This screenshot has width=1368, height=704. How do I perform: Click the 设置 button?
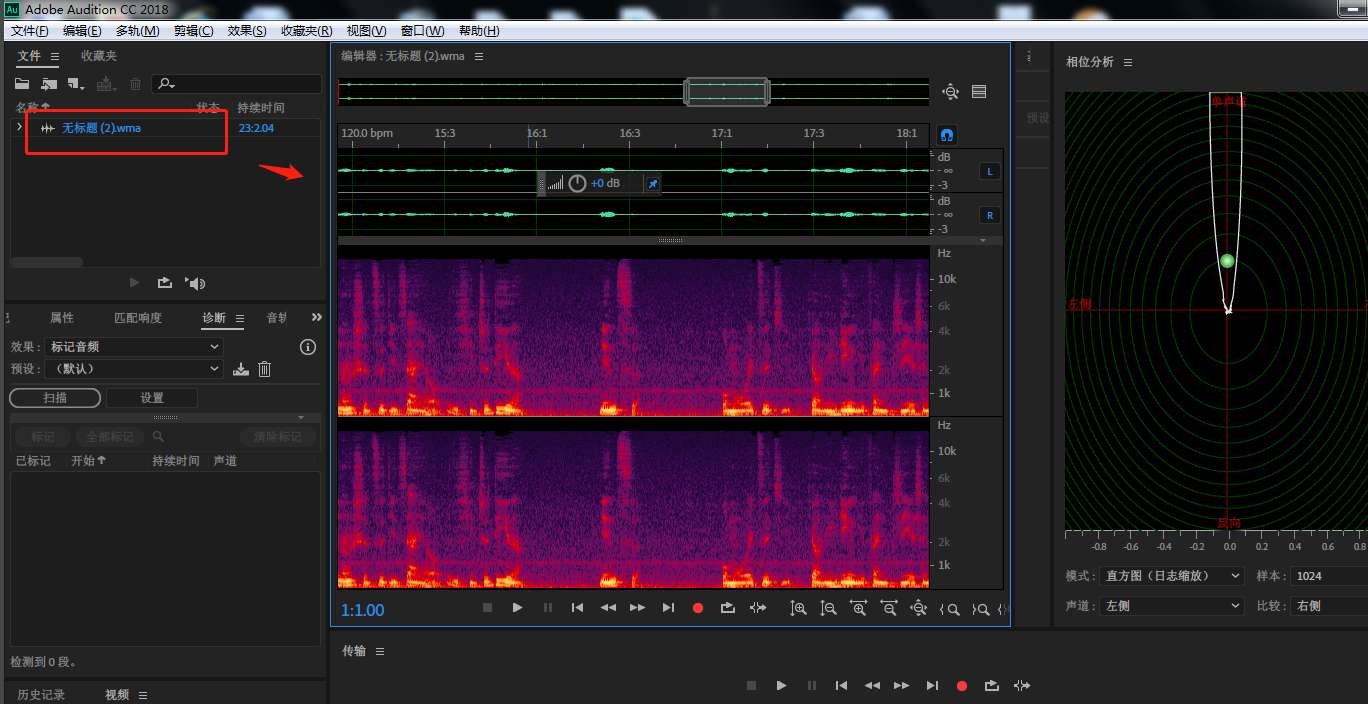pos(152,398)
